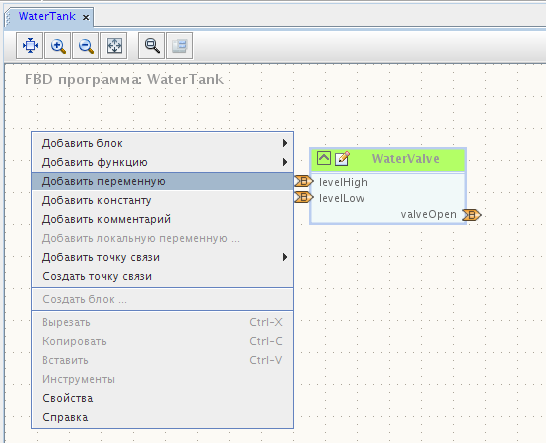Click the fit-to-window icon
Viewport: 546px width, 443px height.
pyautogui.click(x=114, y=46)
